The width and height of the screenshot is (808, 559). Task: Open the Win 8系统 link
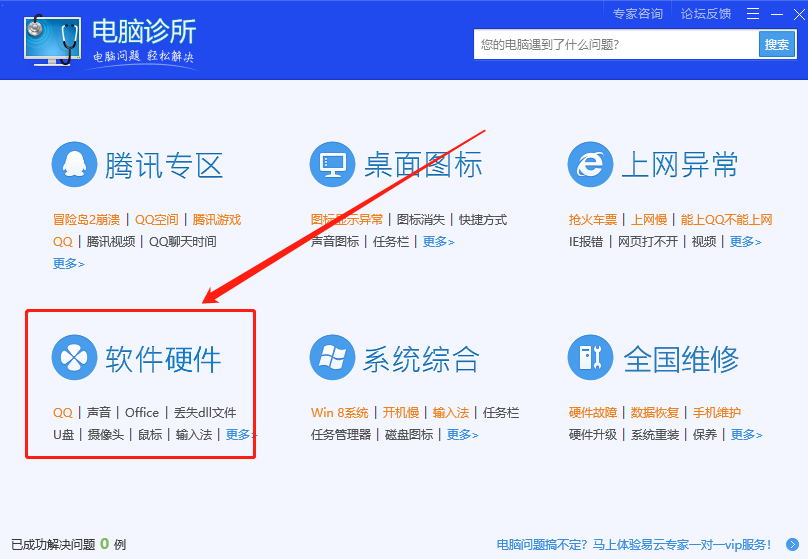tap(340, 413)
